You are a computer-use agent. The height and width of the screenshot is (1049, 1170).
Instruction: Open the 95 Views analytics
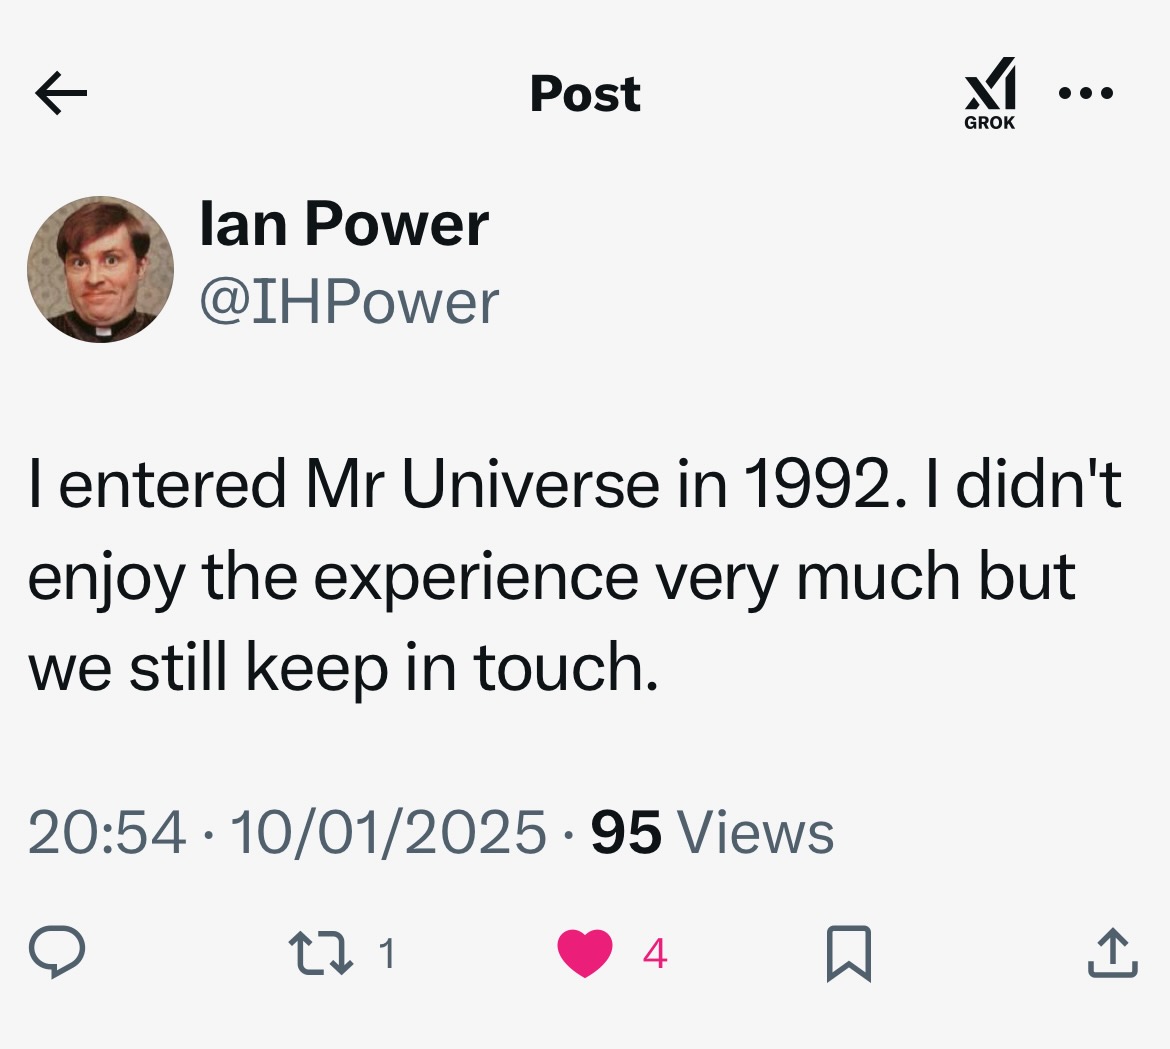(712, 832)
